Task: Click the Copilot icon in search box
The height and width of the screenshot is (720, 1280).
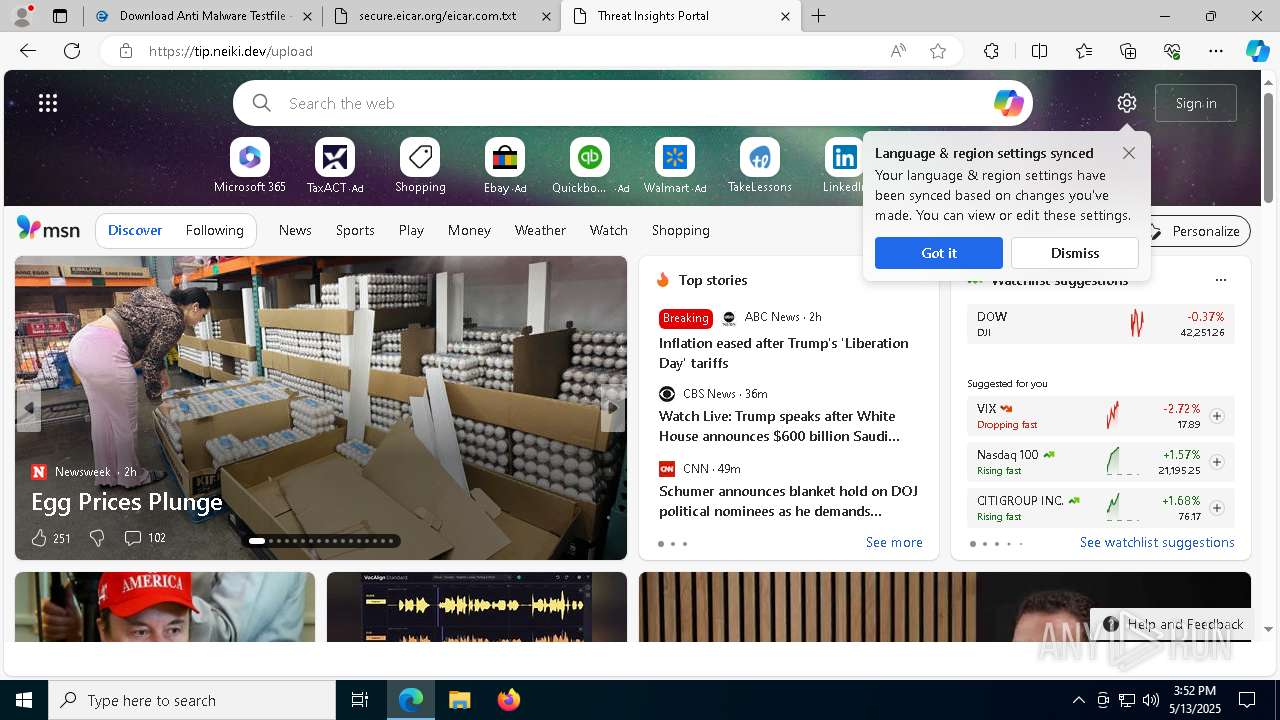Action: [x=1008, y=103]
